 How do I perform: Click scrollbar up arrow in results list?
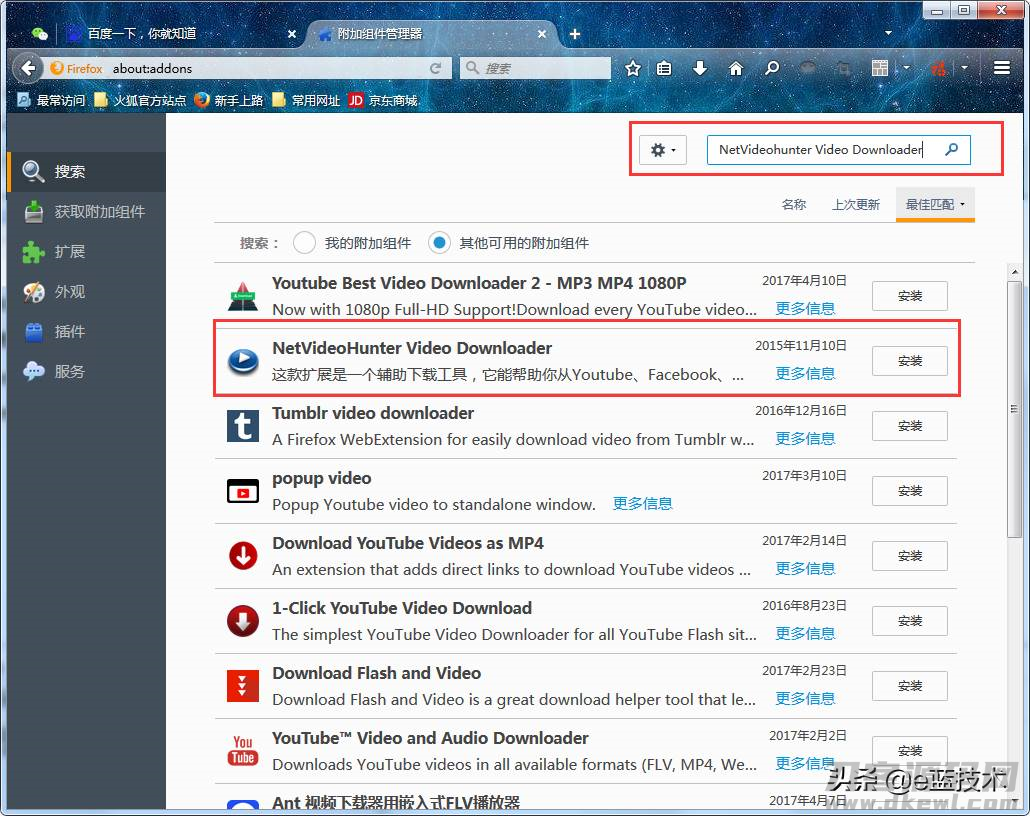pyautogui.click(x=1015, y=271)
